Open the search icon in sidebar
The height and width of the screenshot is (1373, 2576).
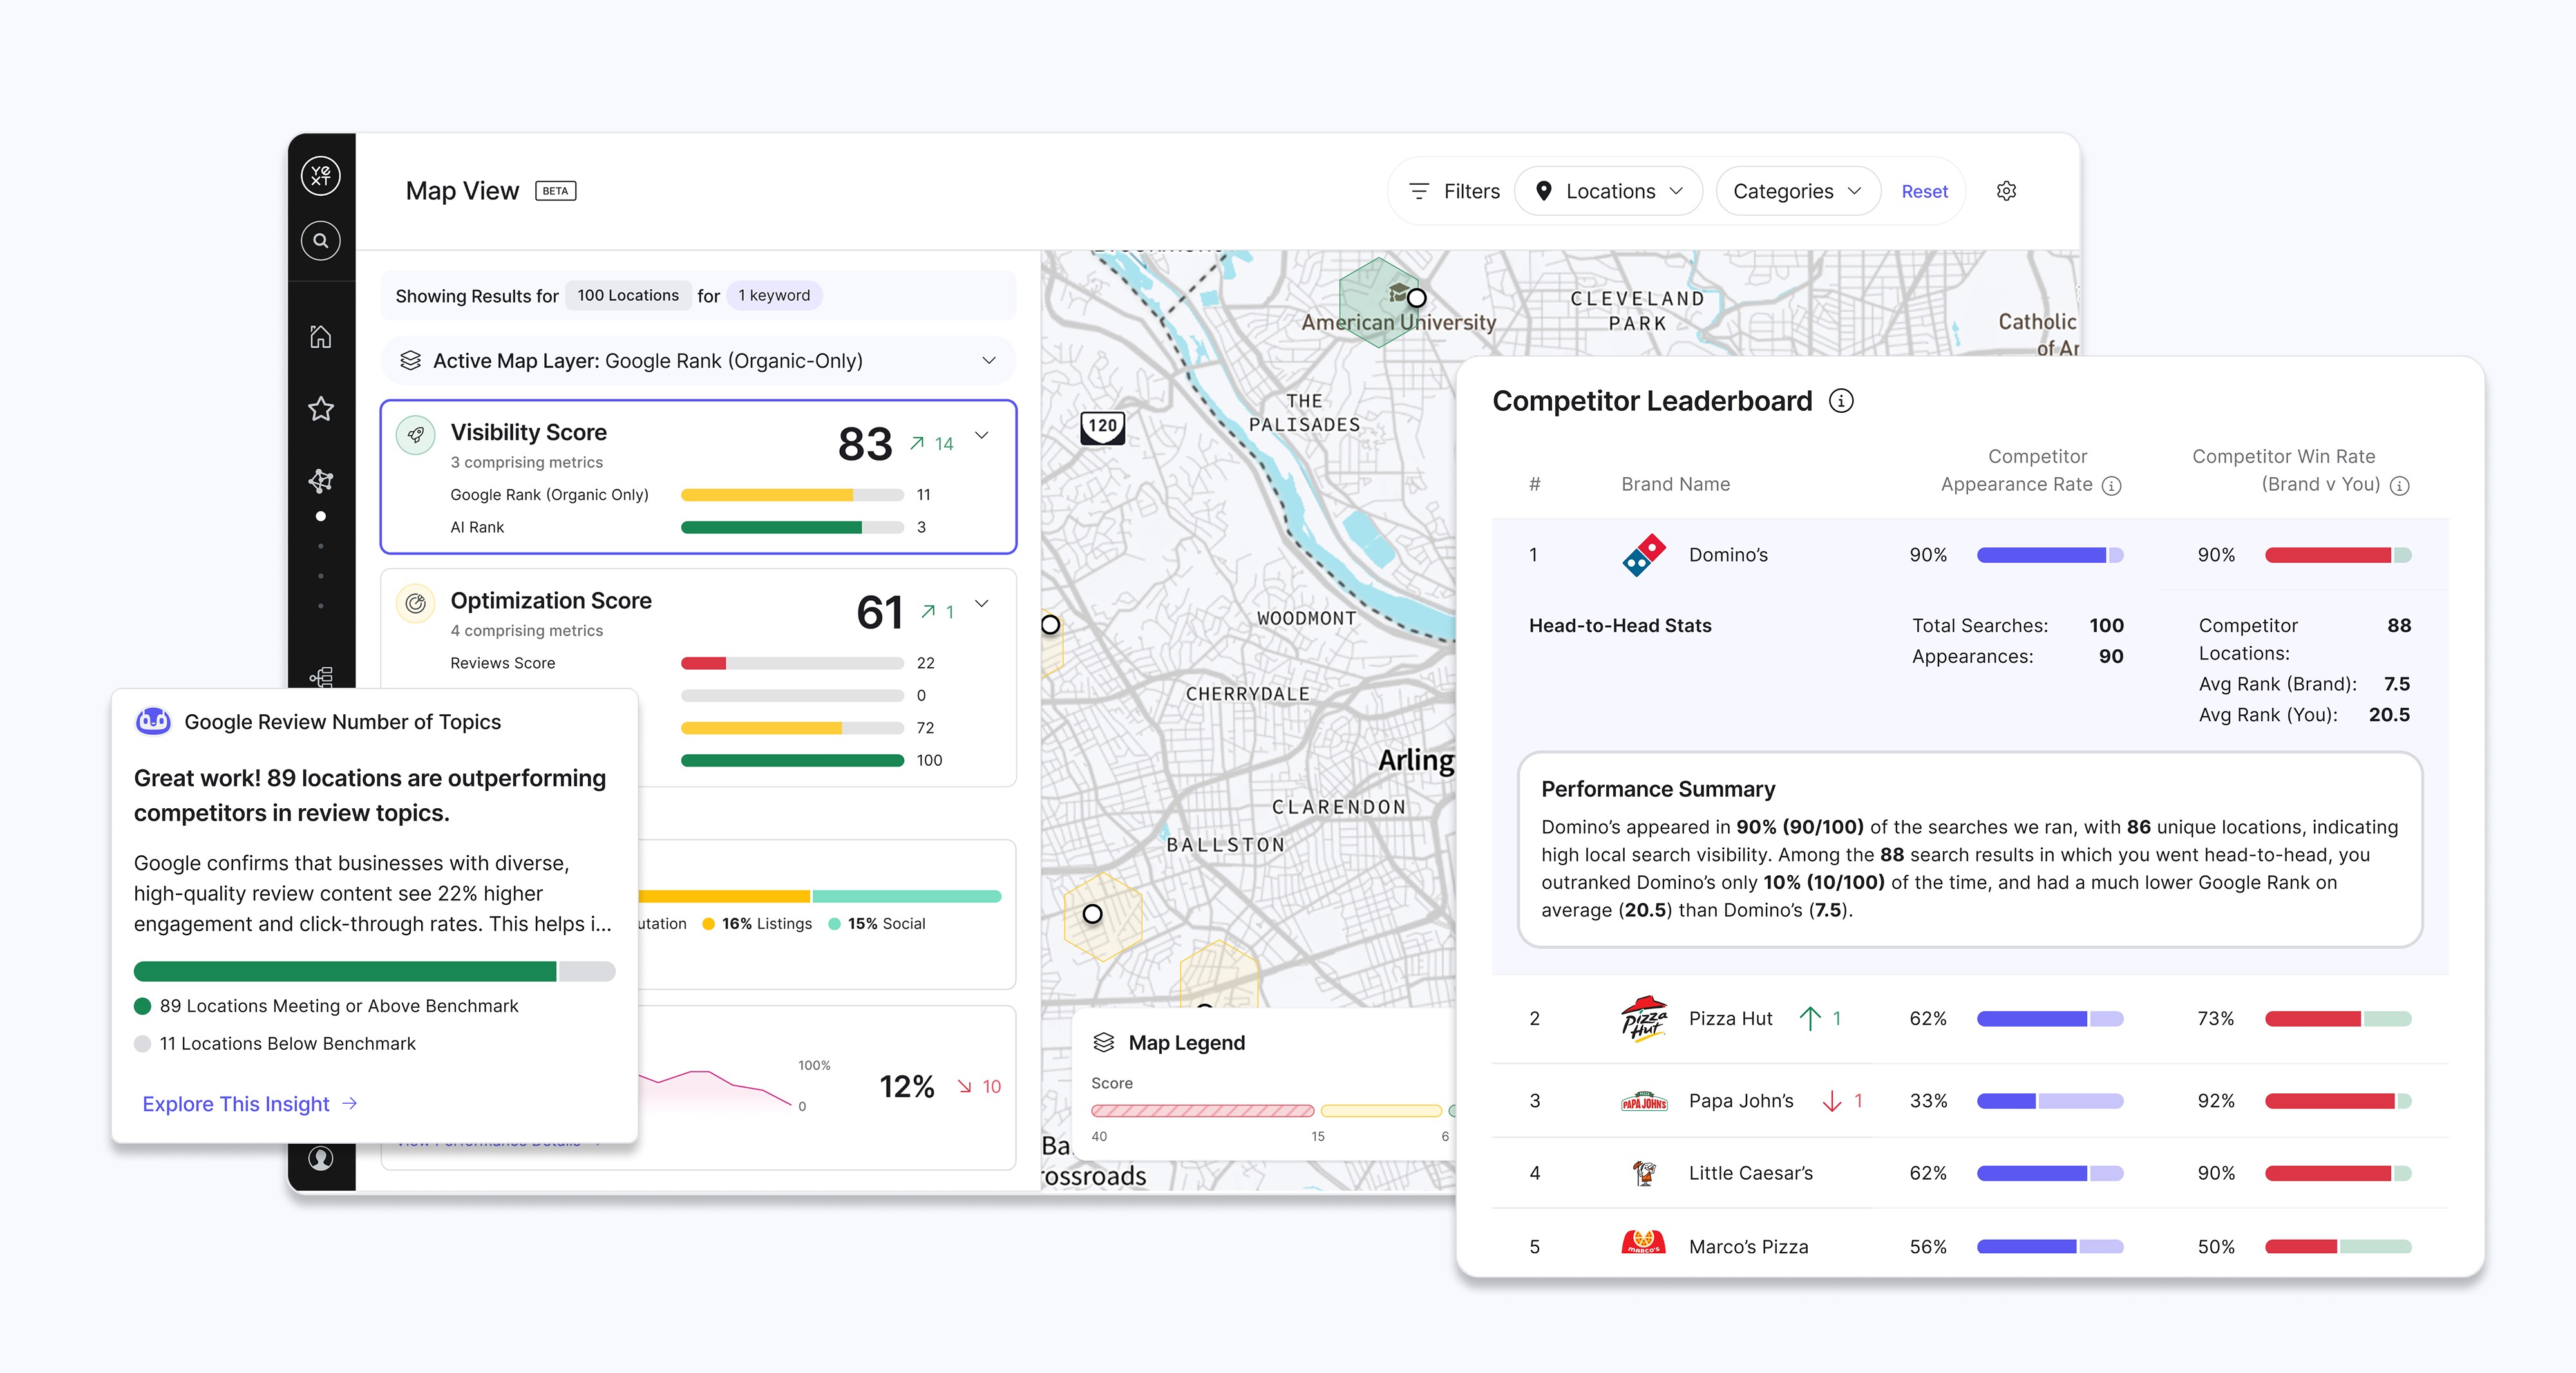[320, 241]
